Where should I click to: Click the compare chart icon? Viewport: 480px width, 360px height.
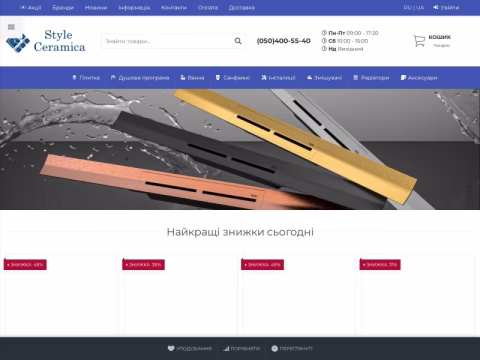pos(226,348)
